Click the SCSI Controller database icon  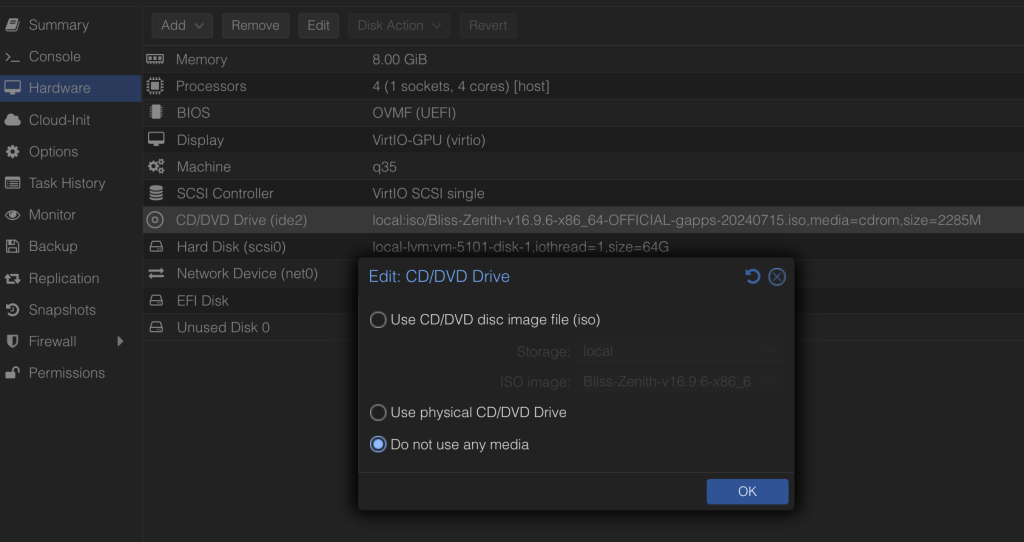pos(156,194)
